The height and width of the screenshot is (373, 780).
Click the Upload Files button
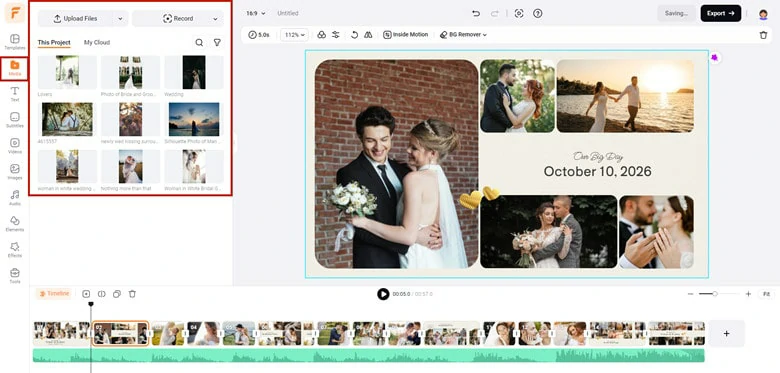pos(76,18)
